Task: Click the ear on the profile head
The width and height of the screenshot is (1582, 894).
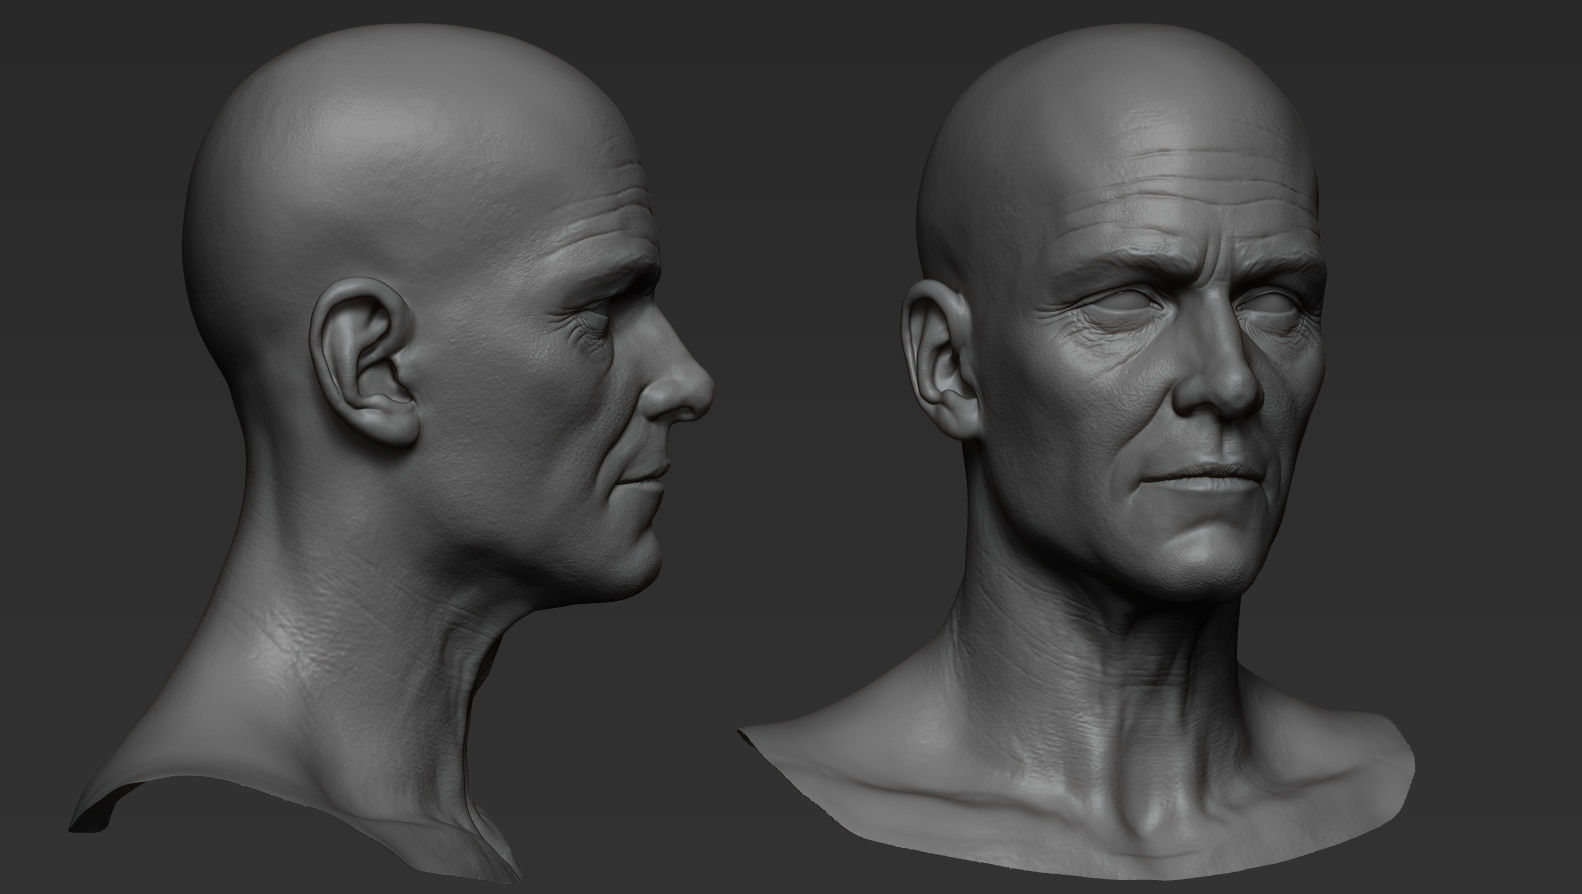Action: [x=365, y=363]
